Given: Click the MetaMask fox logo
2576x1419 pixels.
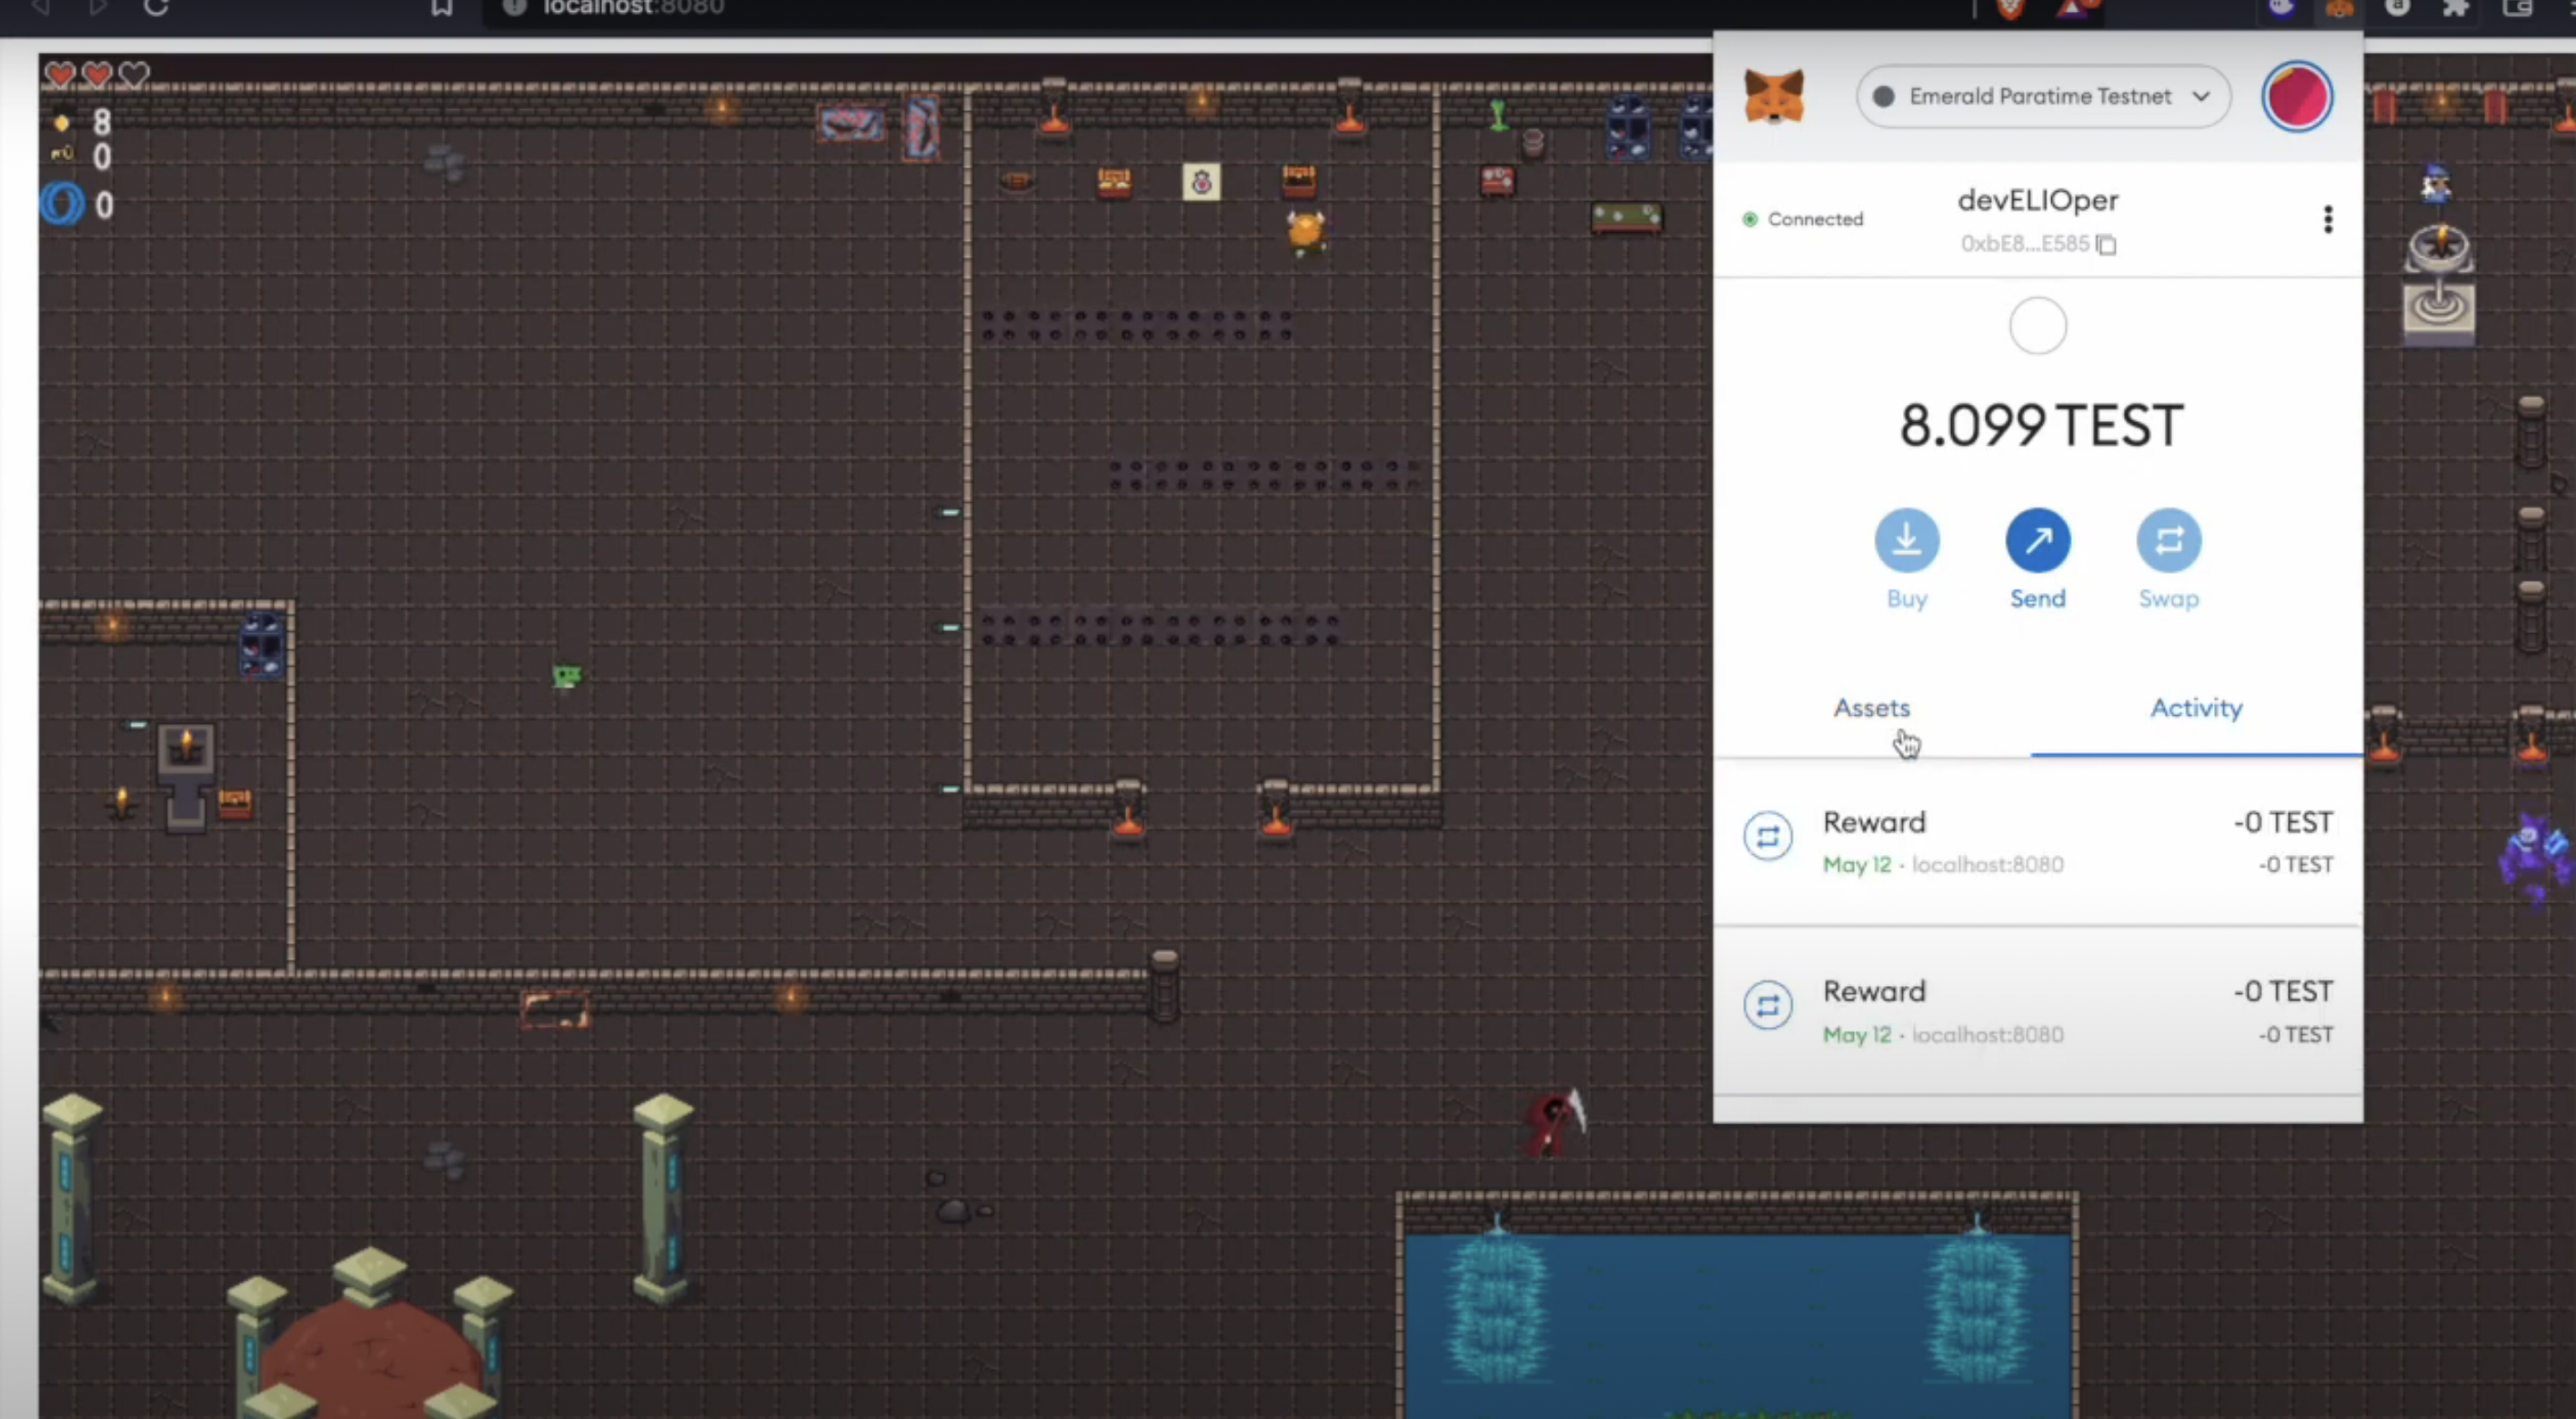Looking at the screenshot, I should coord(1773,96).
